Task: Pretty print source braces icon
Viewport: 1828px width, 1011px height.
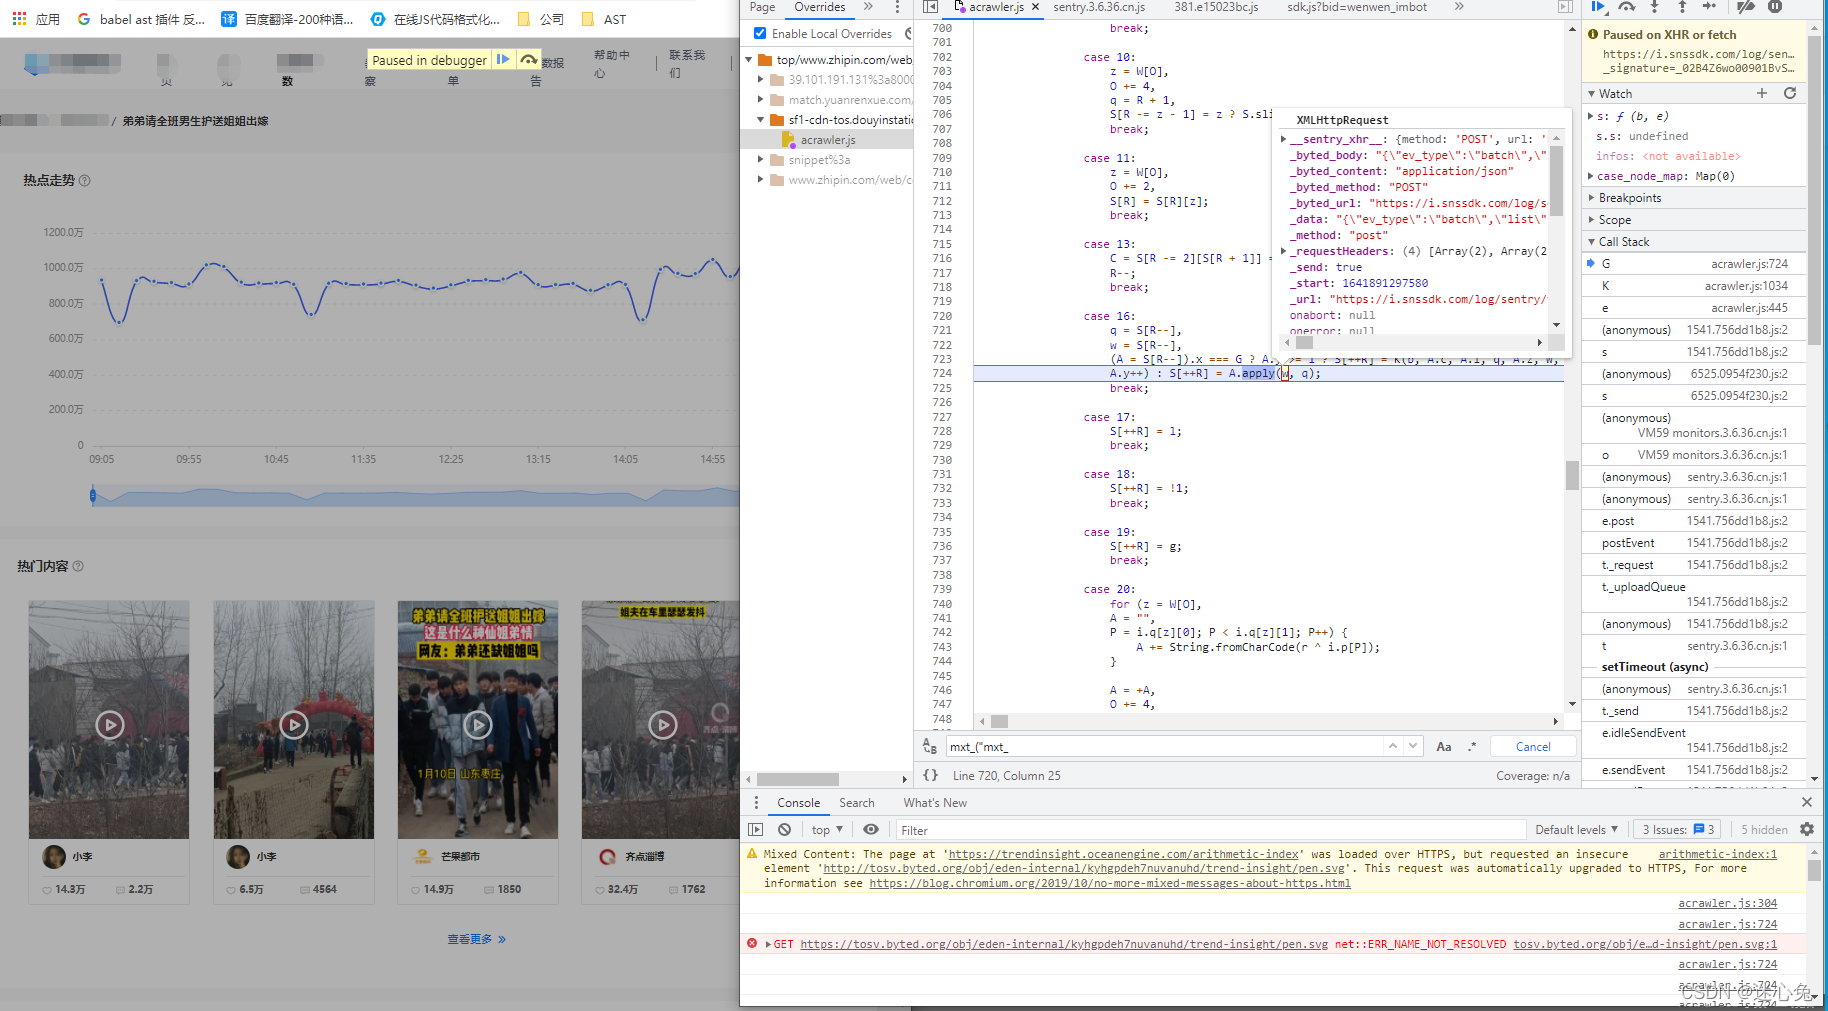Action: (930, 775)
